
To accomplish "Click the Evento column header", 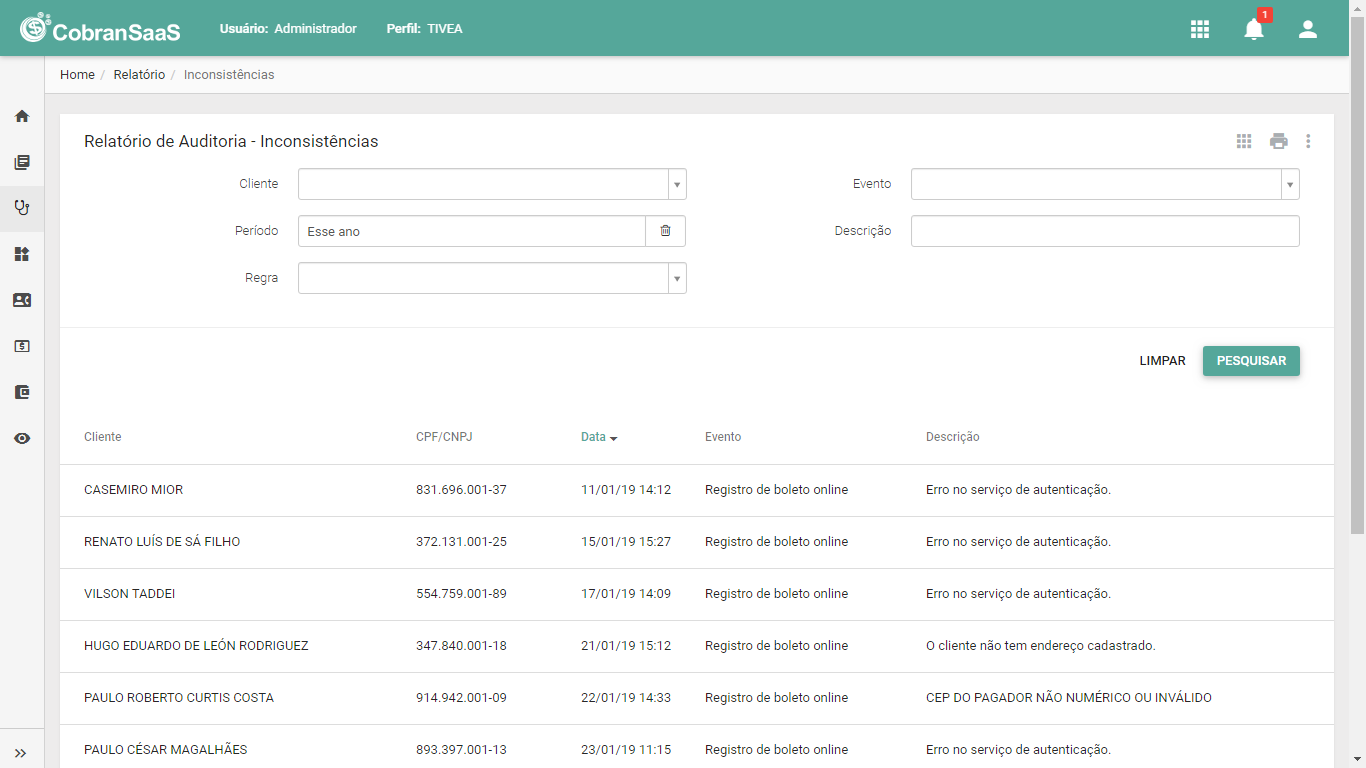I will coord(723,437).
